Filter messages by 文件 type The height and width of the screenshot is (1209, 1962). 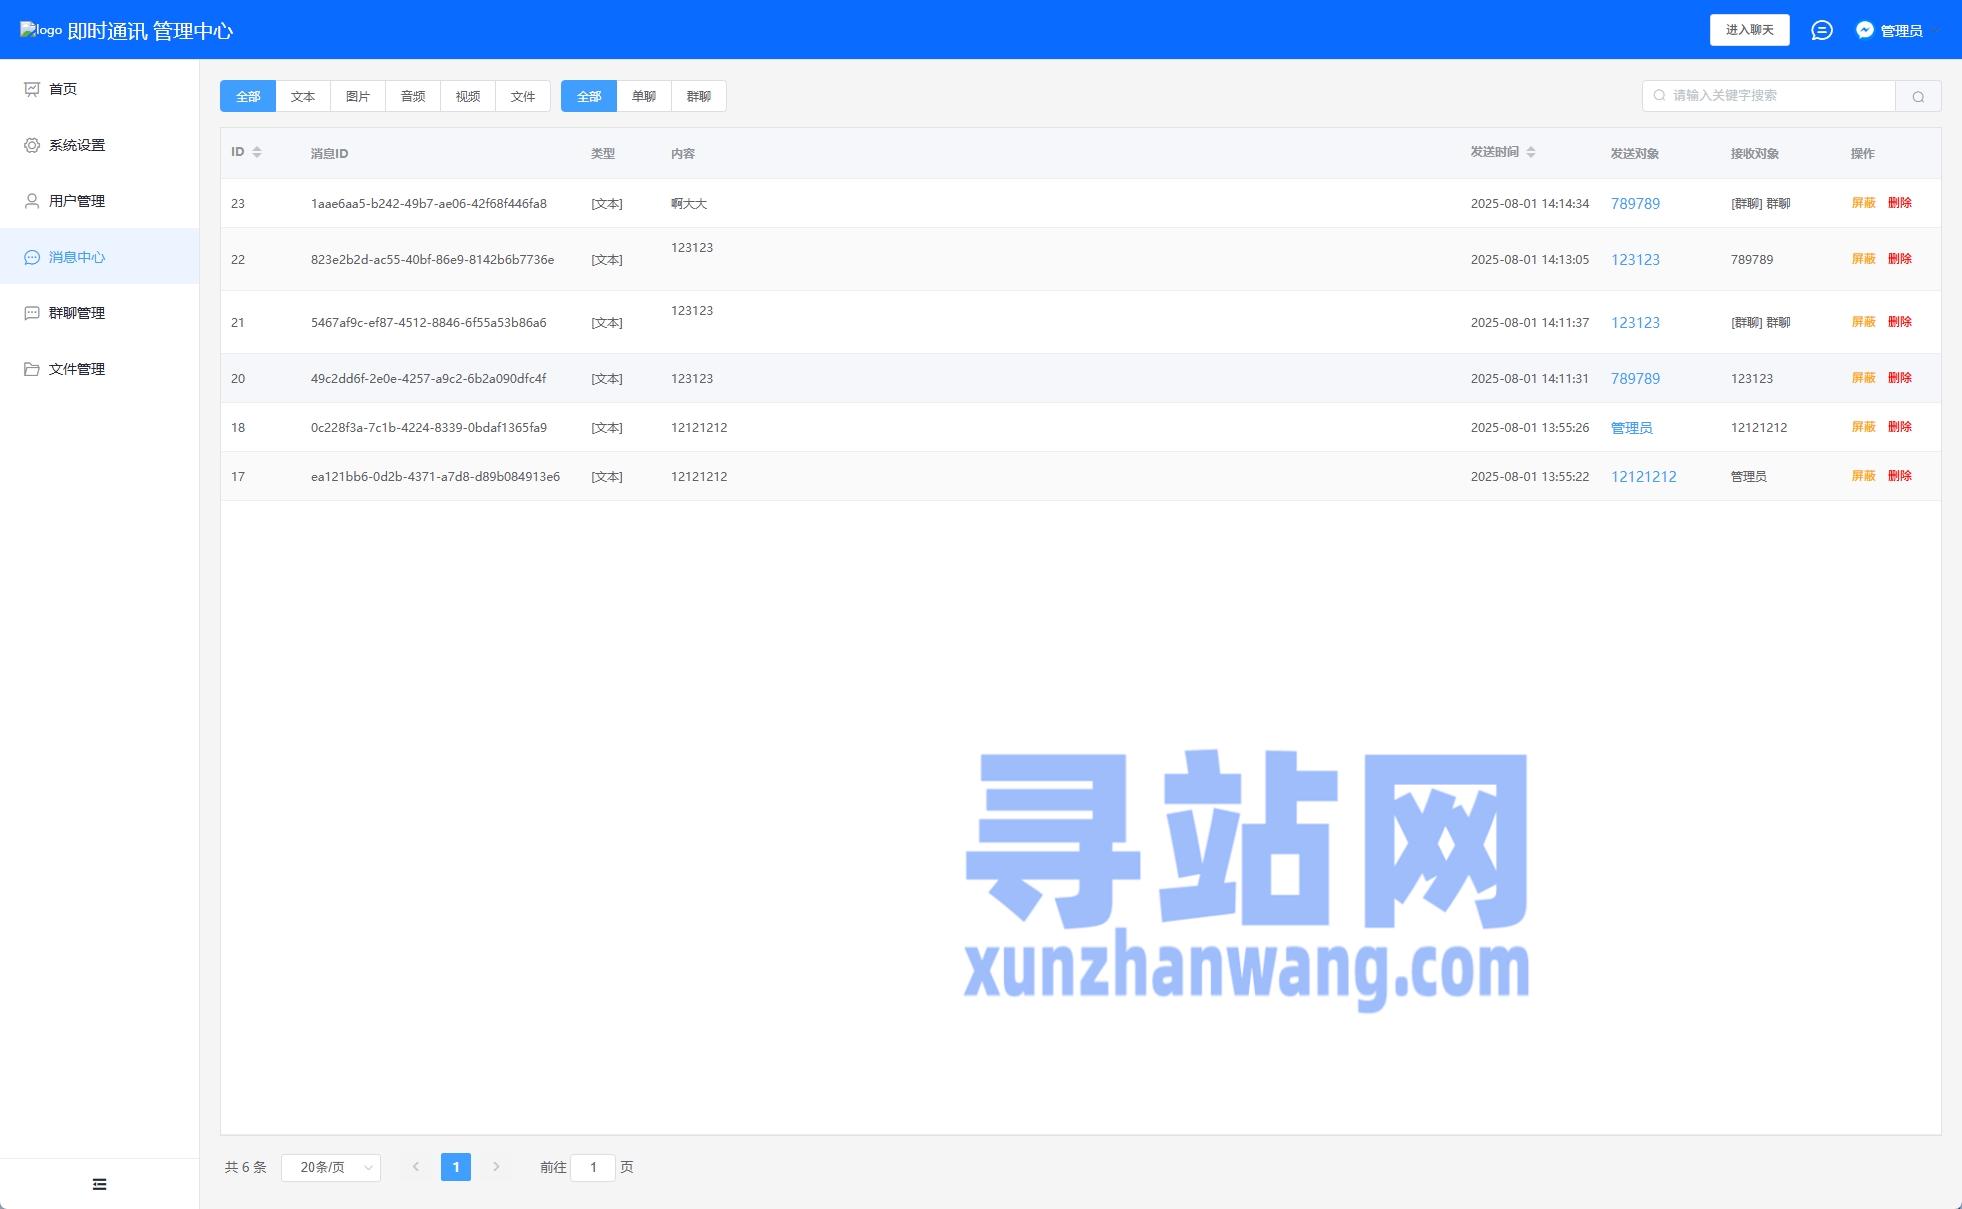[523, 96]
